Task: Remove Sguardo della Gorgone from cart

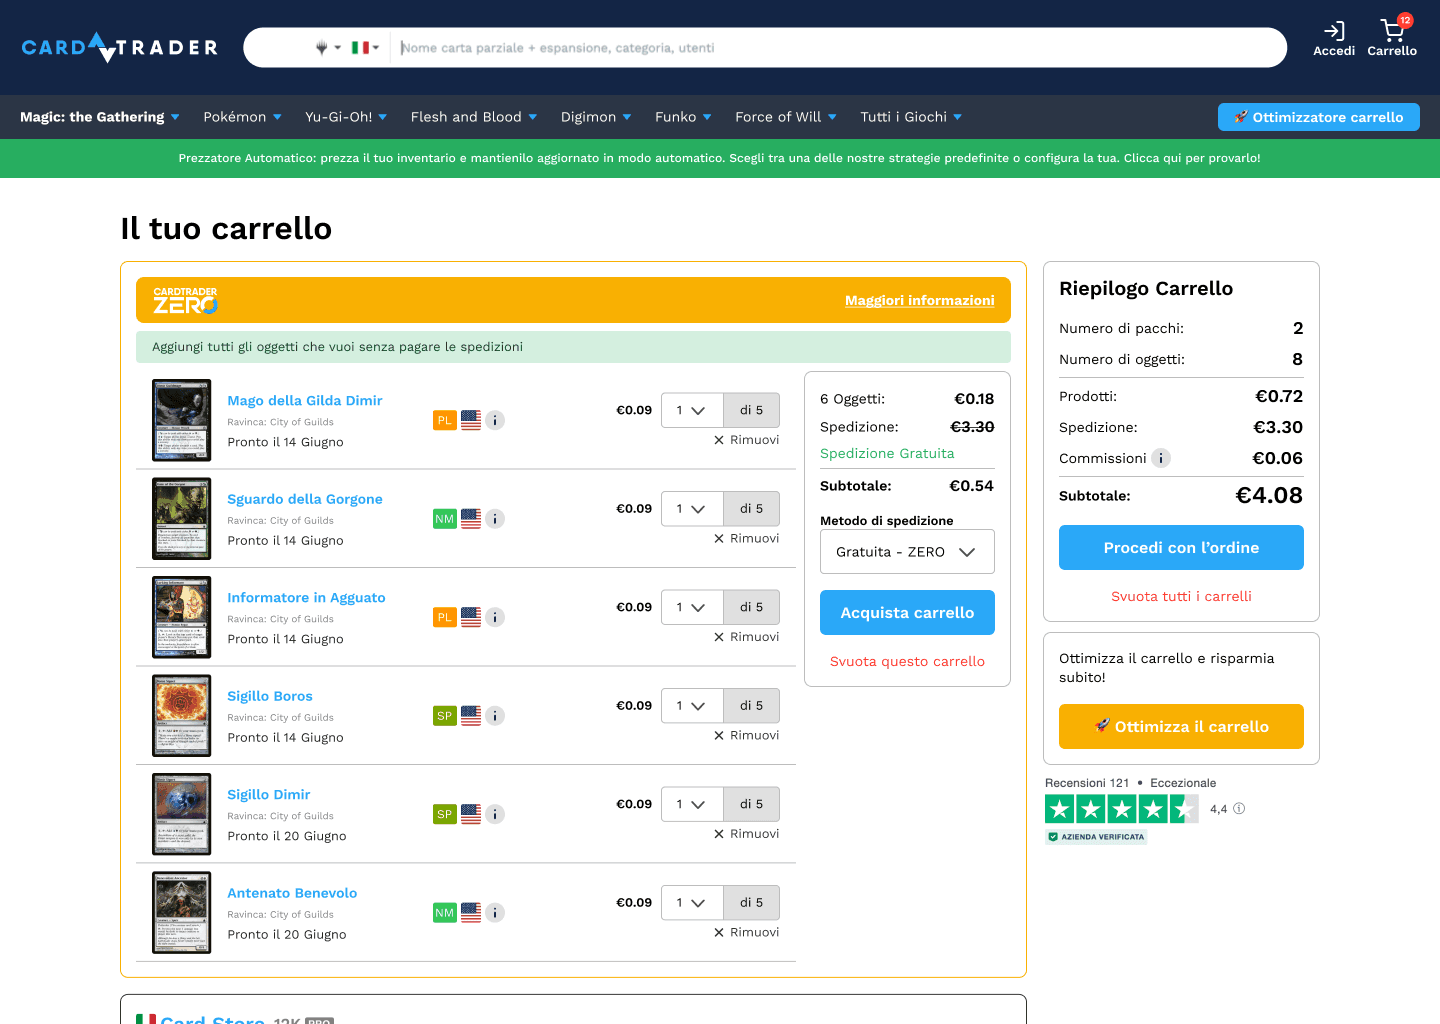Action: 746,538
